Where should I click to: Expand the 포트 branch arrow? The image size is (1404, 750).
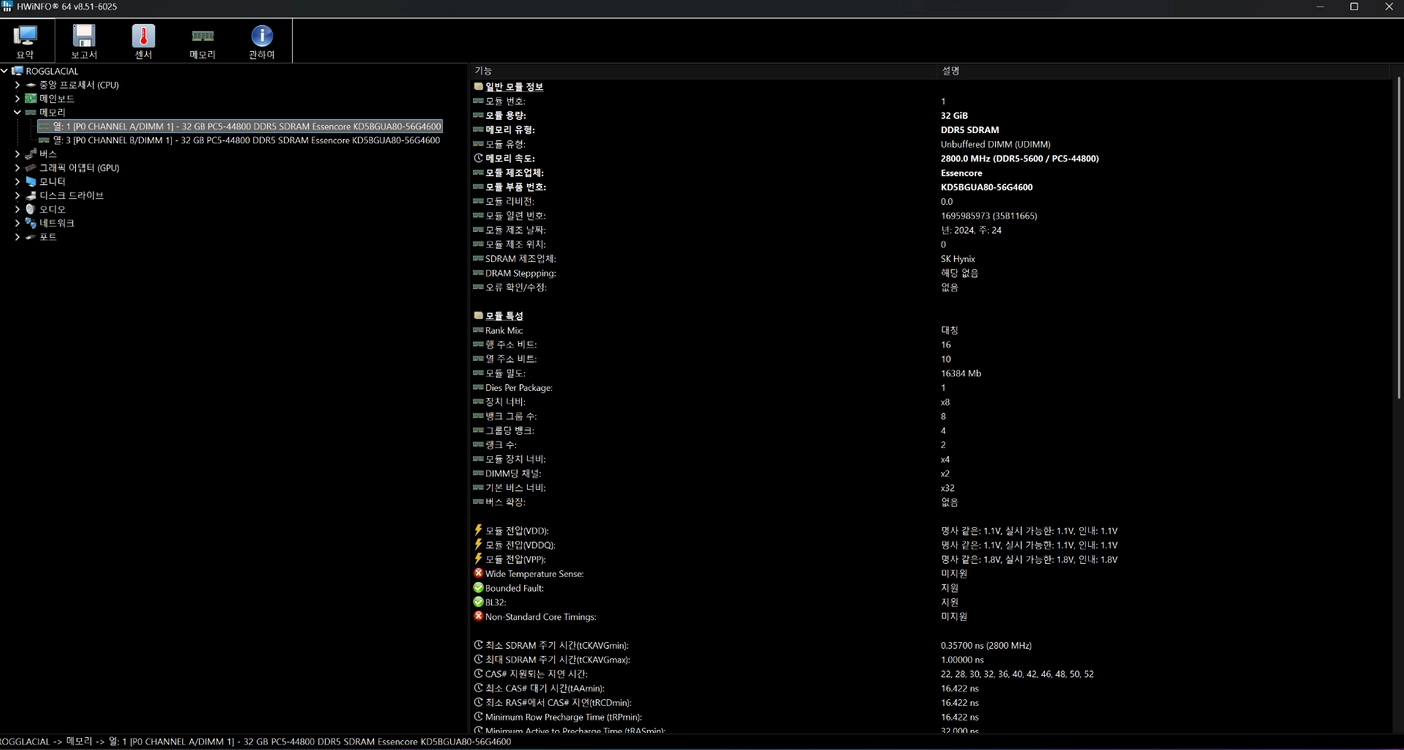[x=17, y=237]
